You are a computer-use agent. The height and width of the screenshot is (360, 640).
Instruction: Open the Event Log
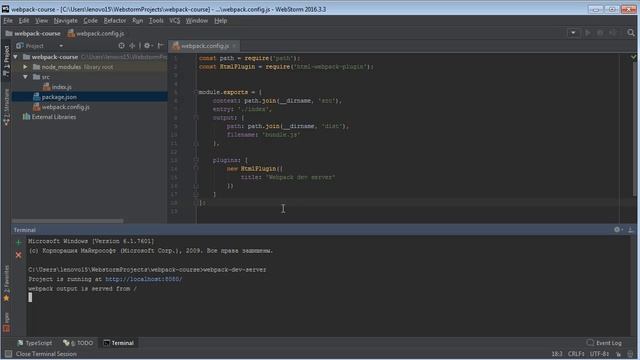click(604, 343)
